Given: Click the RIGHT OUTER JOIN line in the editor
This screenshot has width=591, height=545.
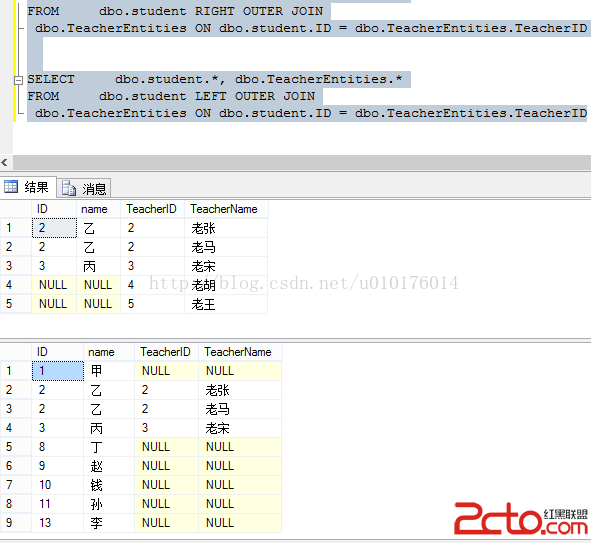Looking at the screenshot, I should click(175, 11).
